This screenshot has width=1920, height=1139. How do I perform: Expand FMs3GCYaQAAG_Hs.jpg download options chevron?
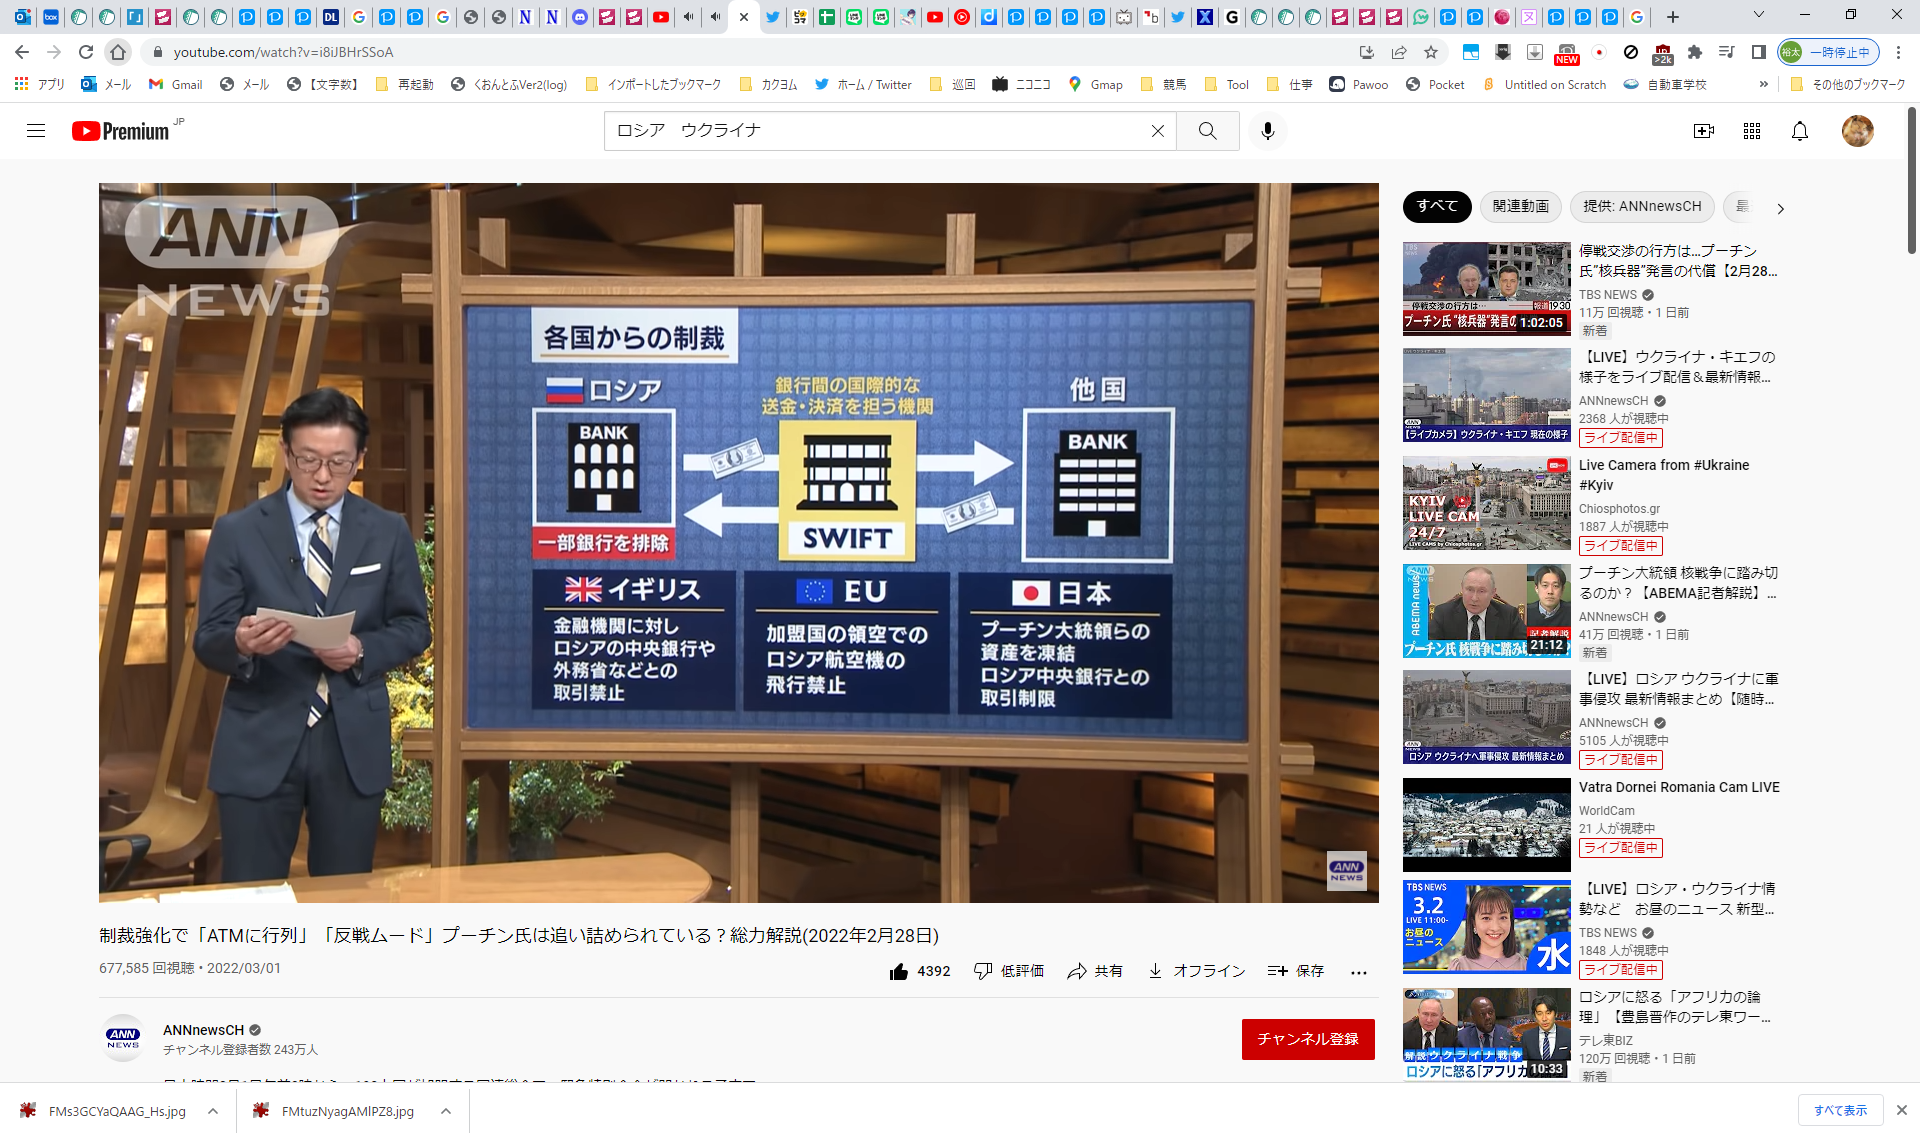click(213, 1111)
